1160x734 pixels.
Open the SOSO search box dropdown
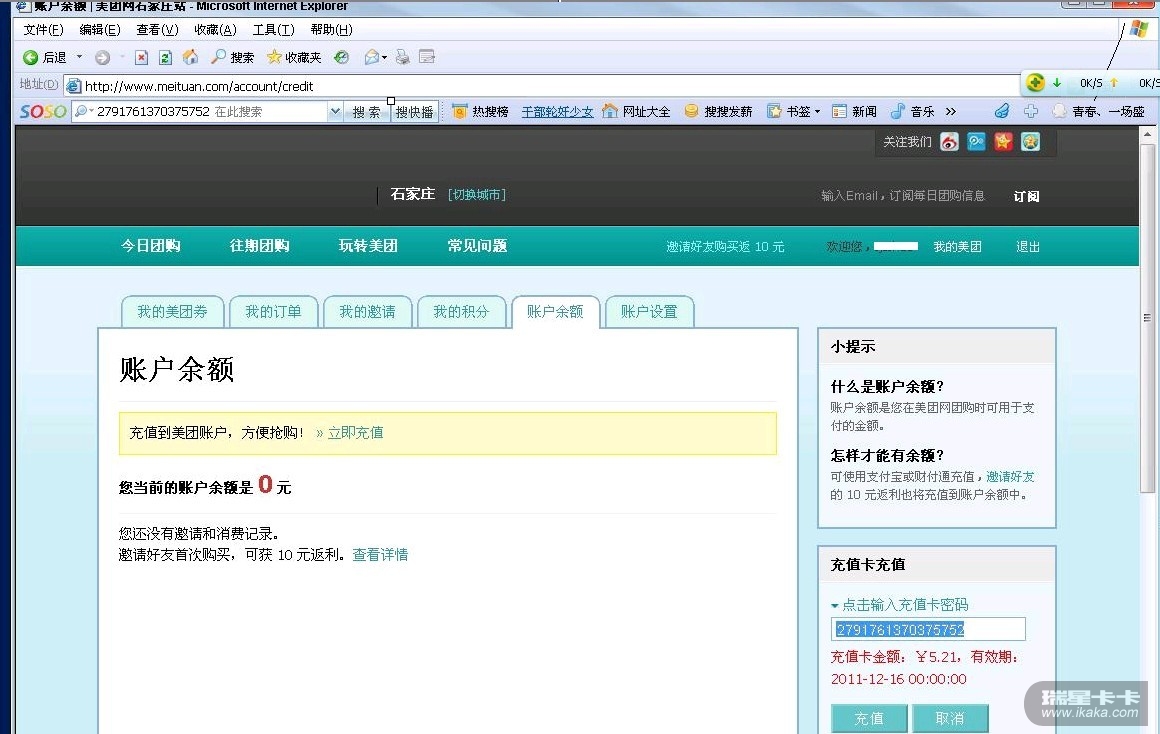tap(335, 112)
